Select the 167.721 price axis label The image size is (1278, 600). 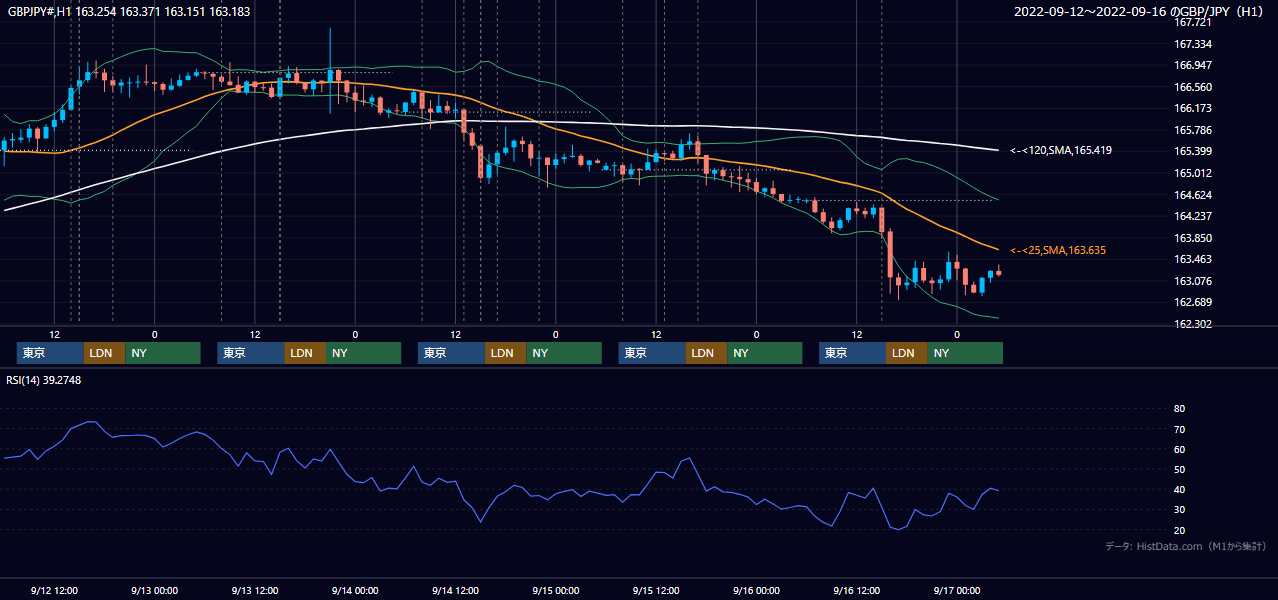[1192, 22]
